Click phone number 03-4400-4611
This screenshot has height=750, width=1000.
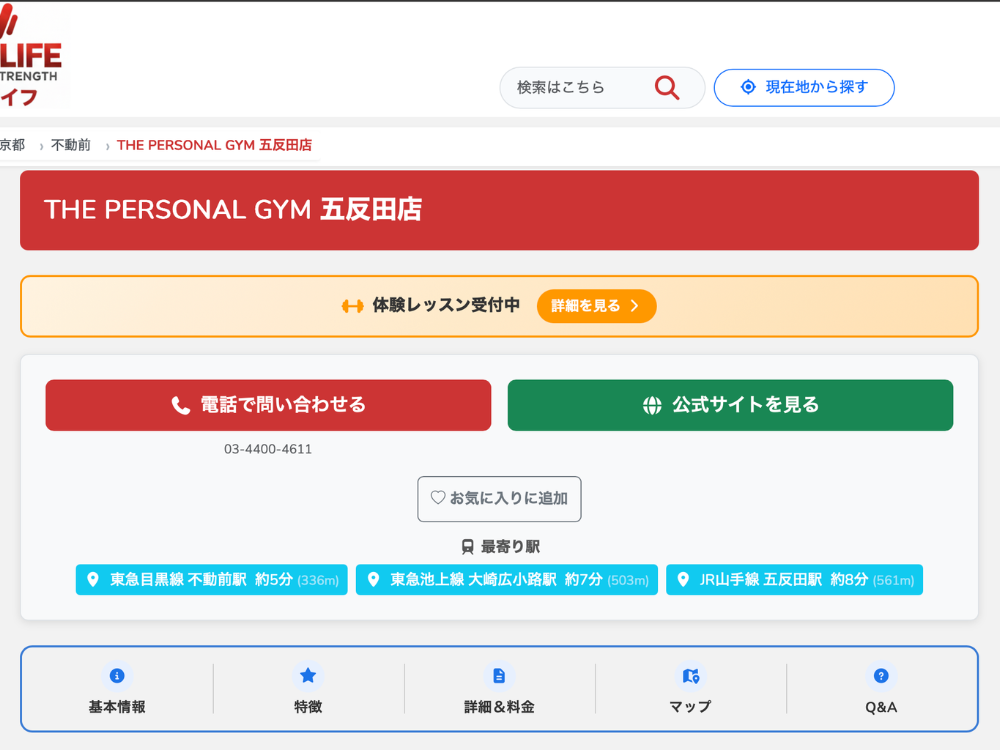(x=268, y=449)
